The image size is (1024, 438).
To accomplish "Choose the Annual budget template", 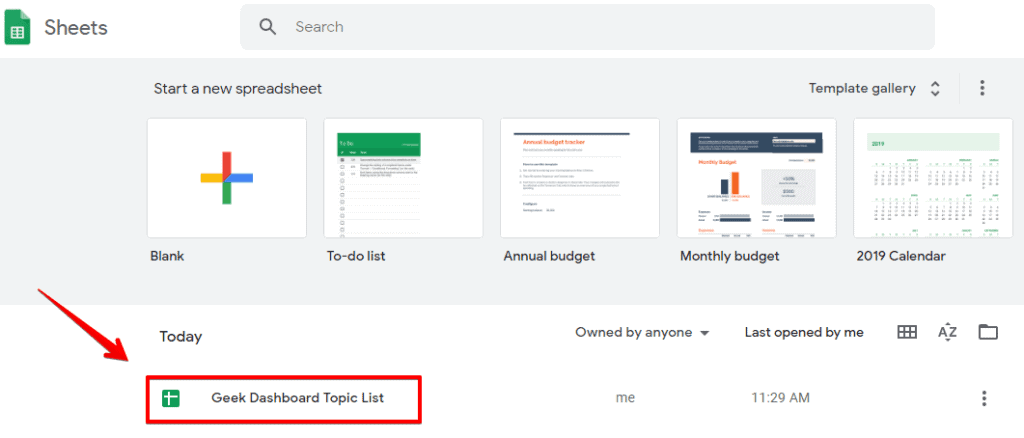I will pyautogui.click(x=580, y=178).
